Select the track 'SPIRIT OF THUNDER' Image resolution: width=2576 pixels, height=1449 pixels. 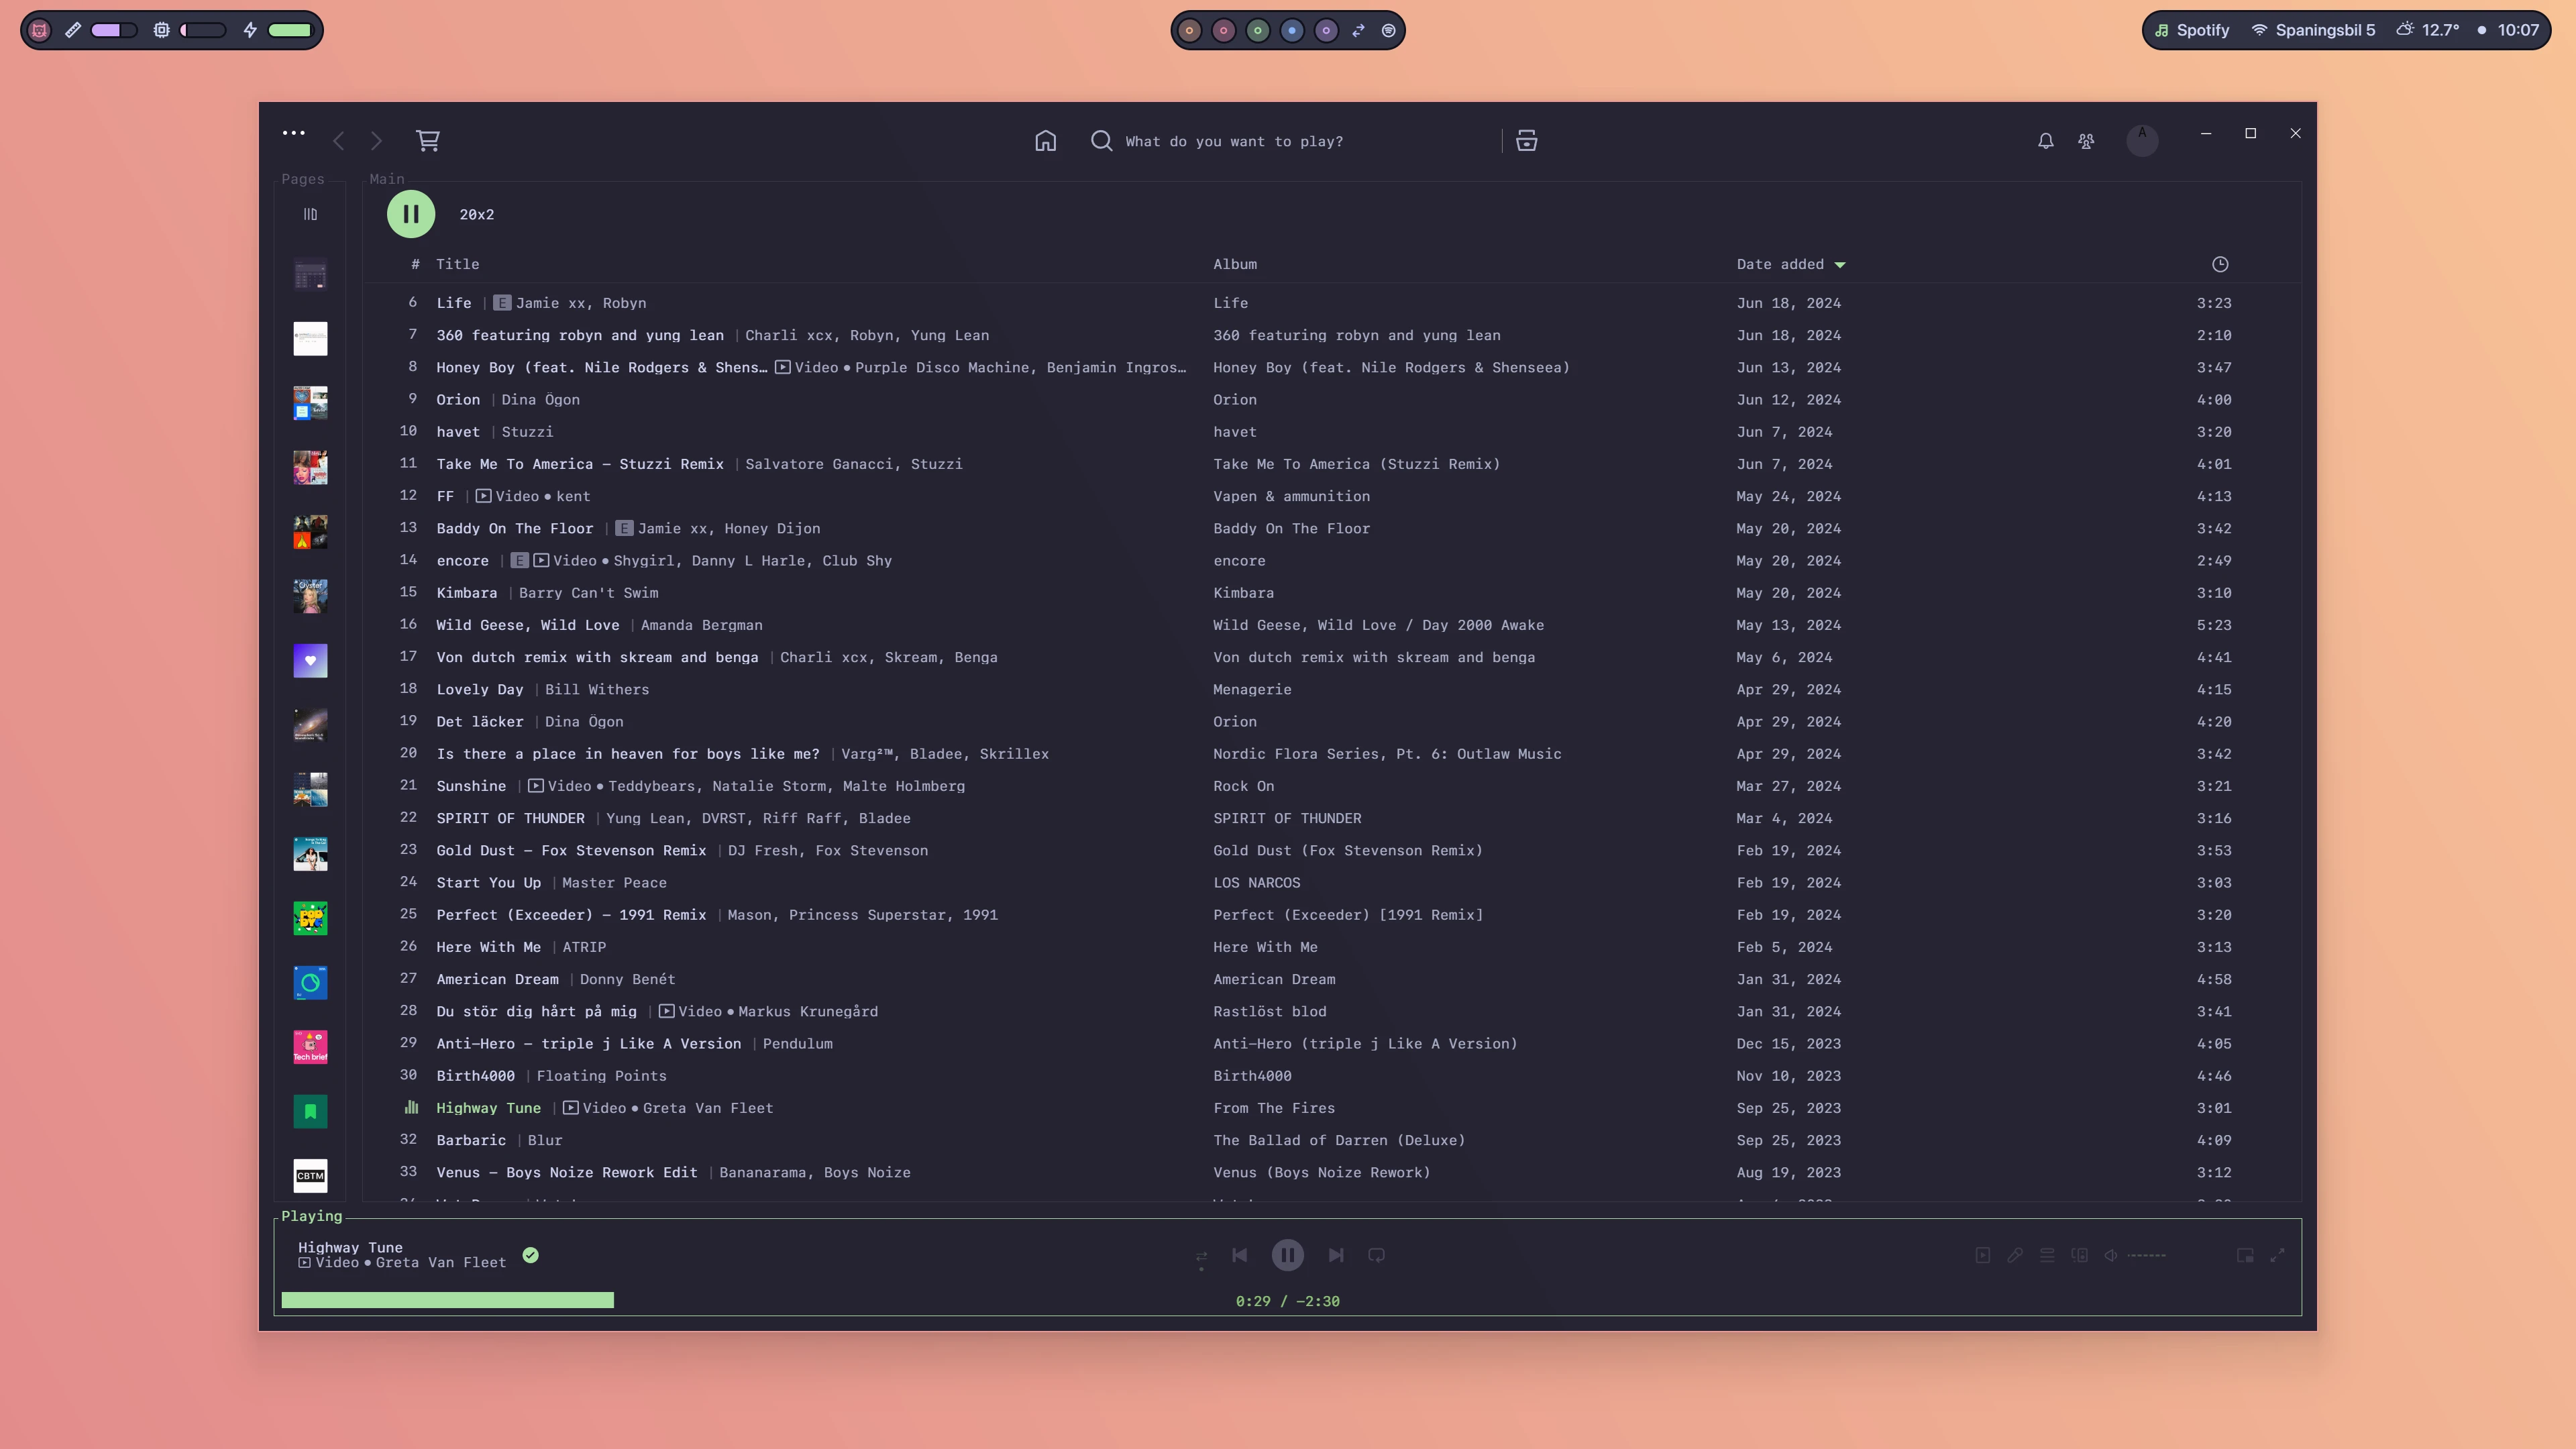point(511,818)
